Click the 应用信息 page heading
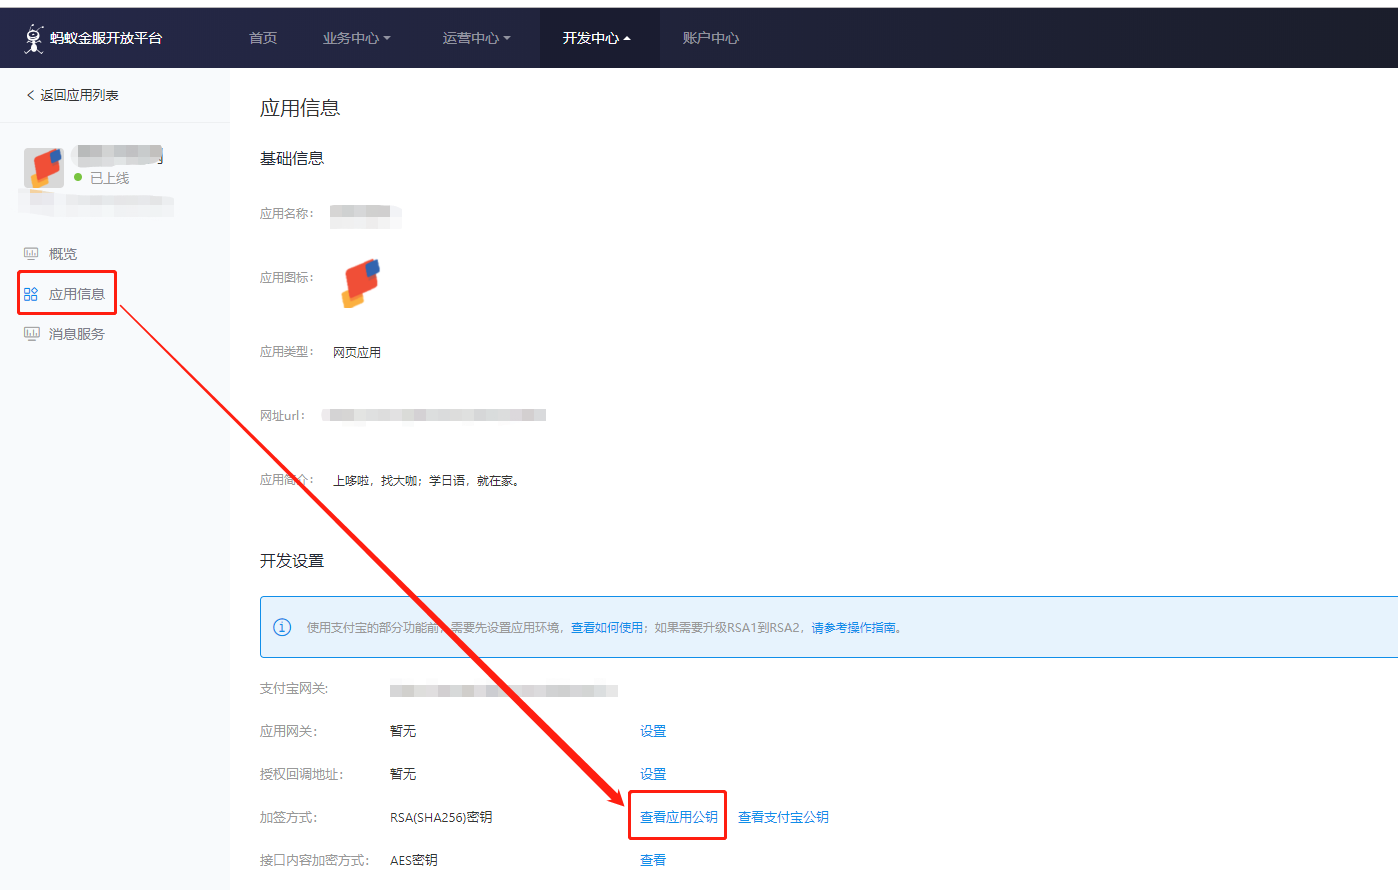Image resolution: width=1398 pixels, height=890 pixels. (x=300, y=108)
